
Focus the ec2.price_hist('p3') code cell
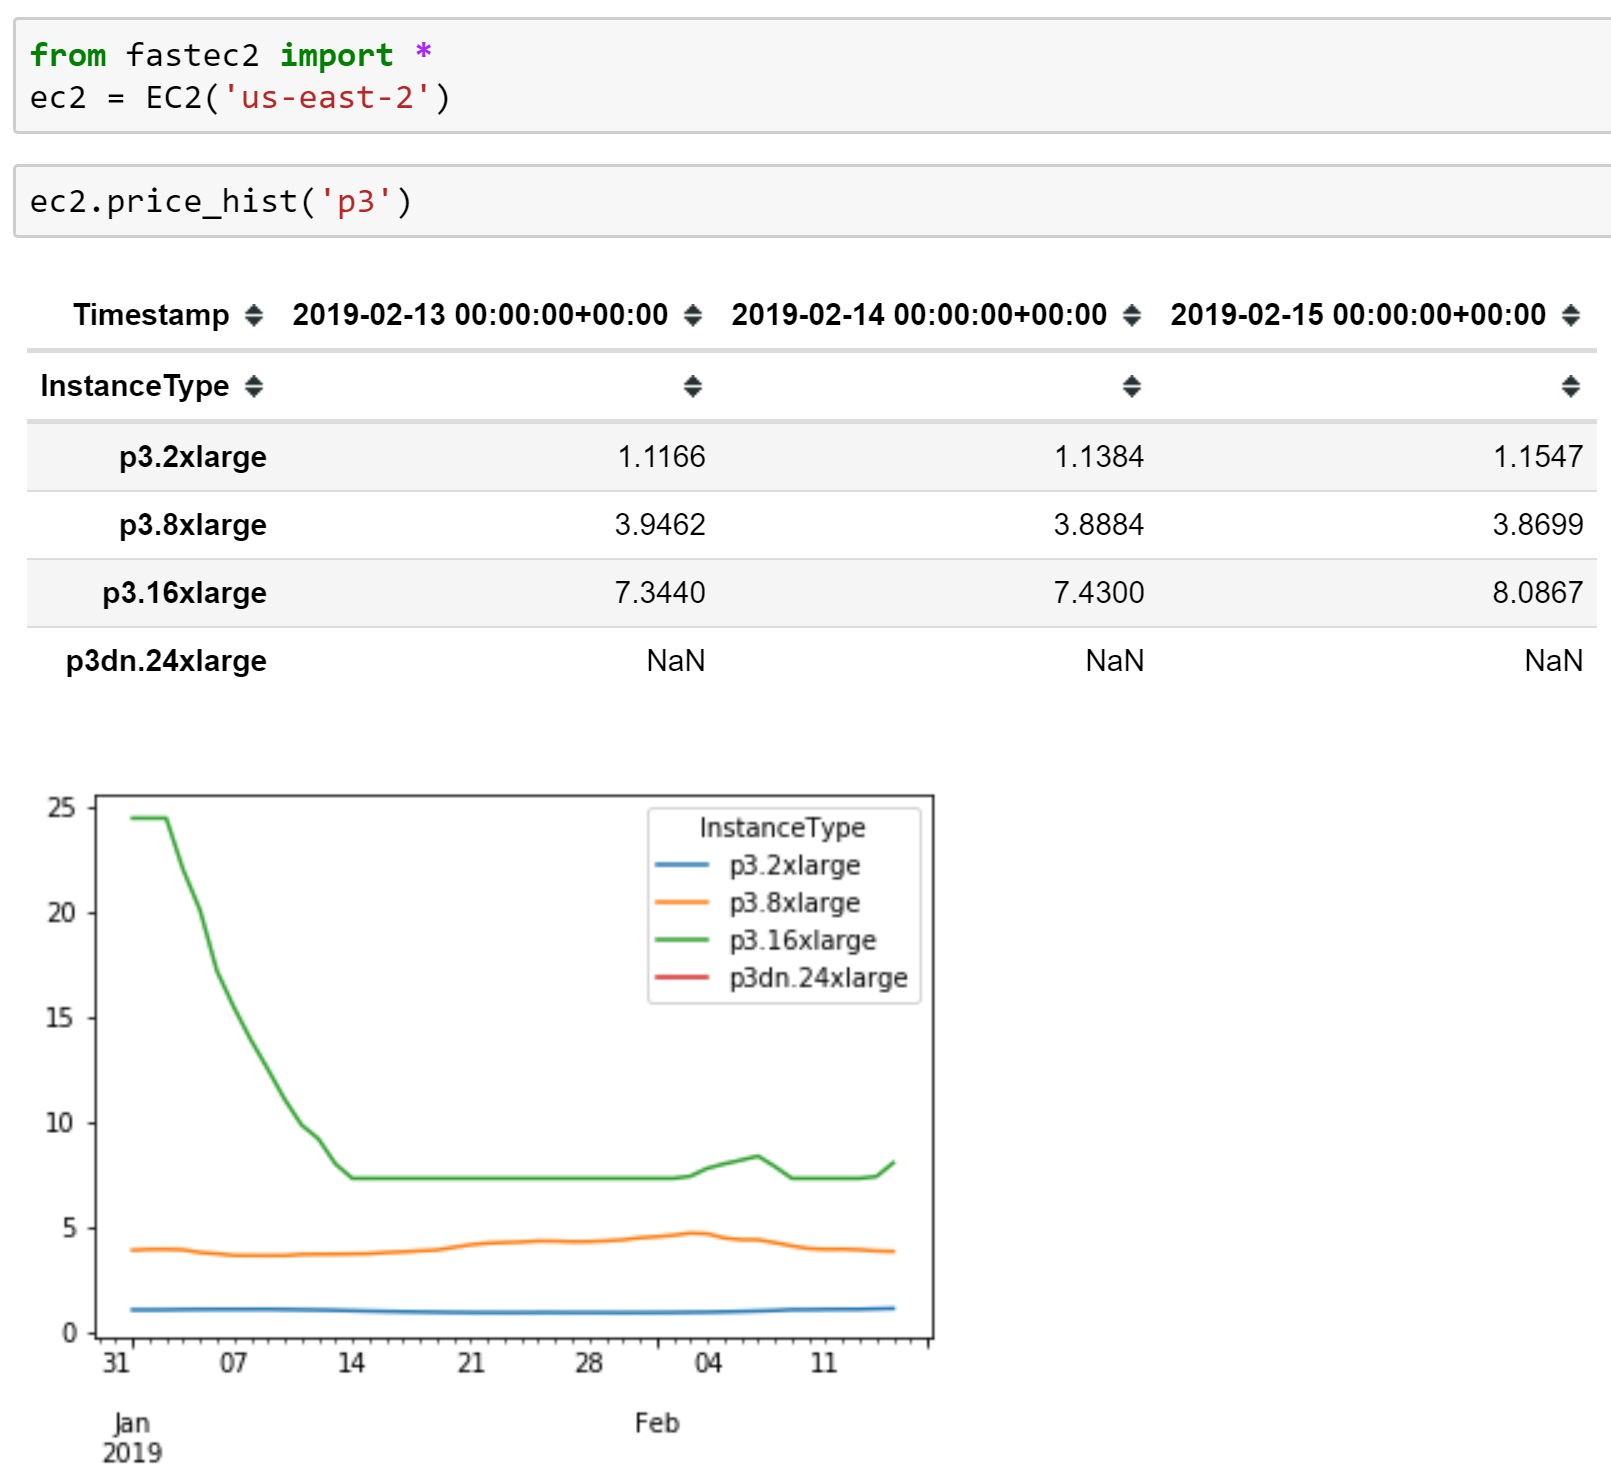click(800, 202)
